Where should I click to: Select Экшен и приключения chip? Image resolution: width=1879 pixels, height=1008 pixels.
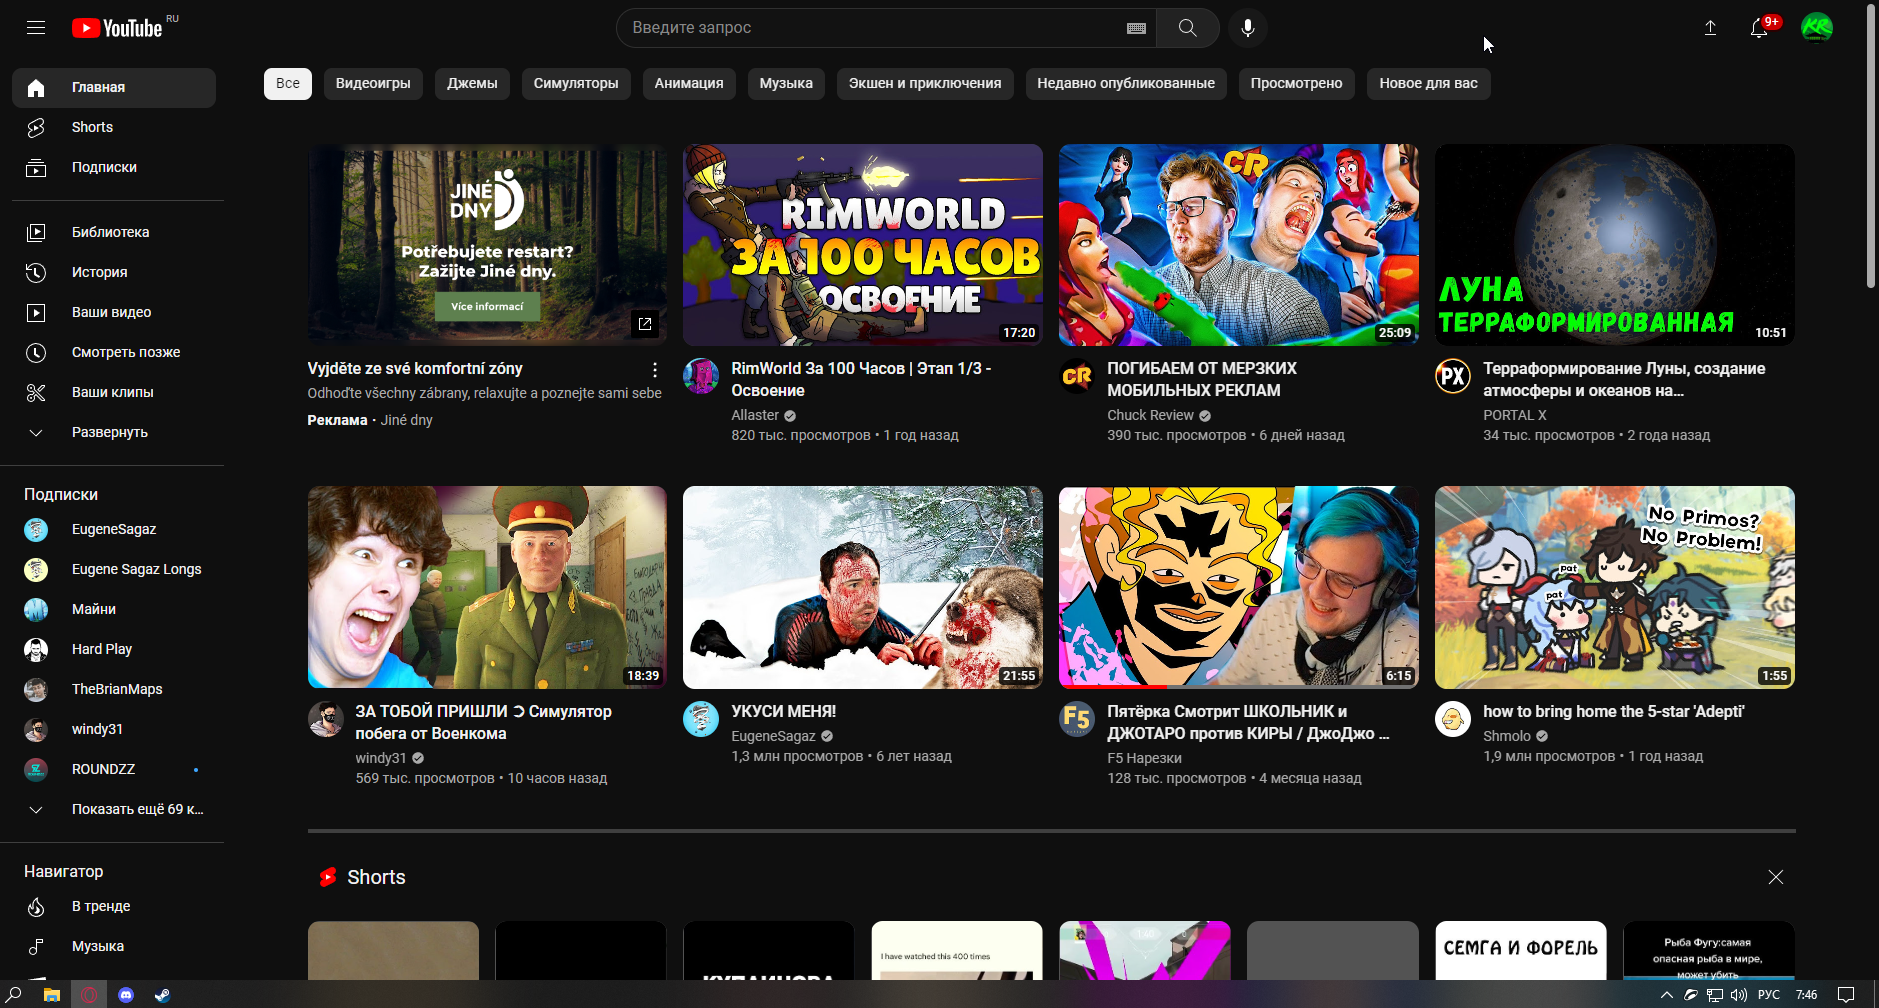coord(925,84)
